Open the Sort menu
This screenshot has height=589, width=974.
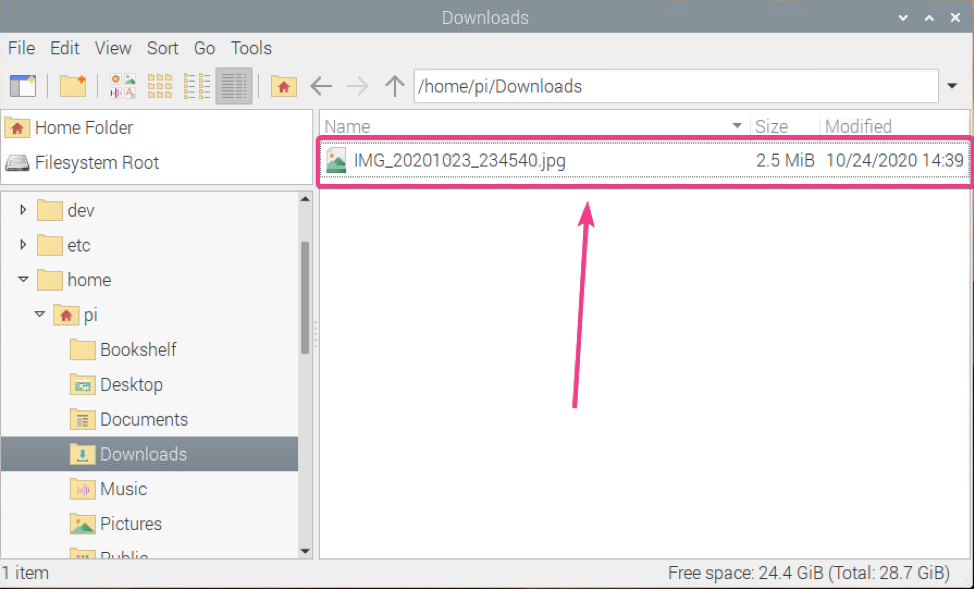click(163, 48)
